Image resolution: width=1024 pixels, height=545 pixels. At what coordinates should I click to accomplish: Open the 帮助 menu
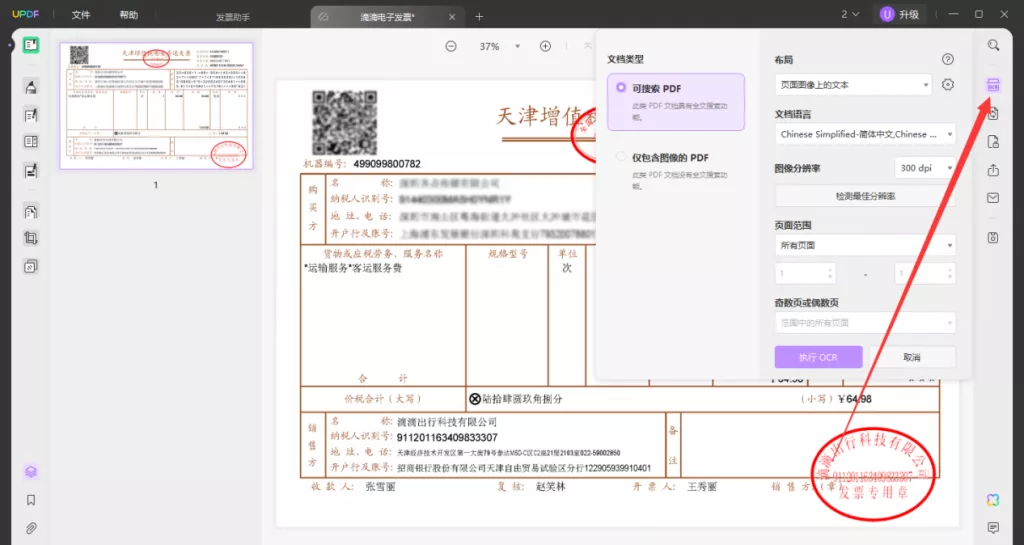129,15
